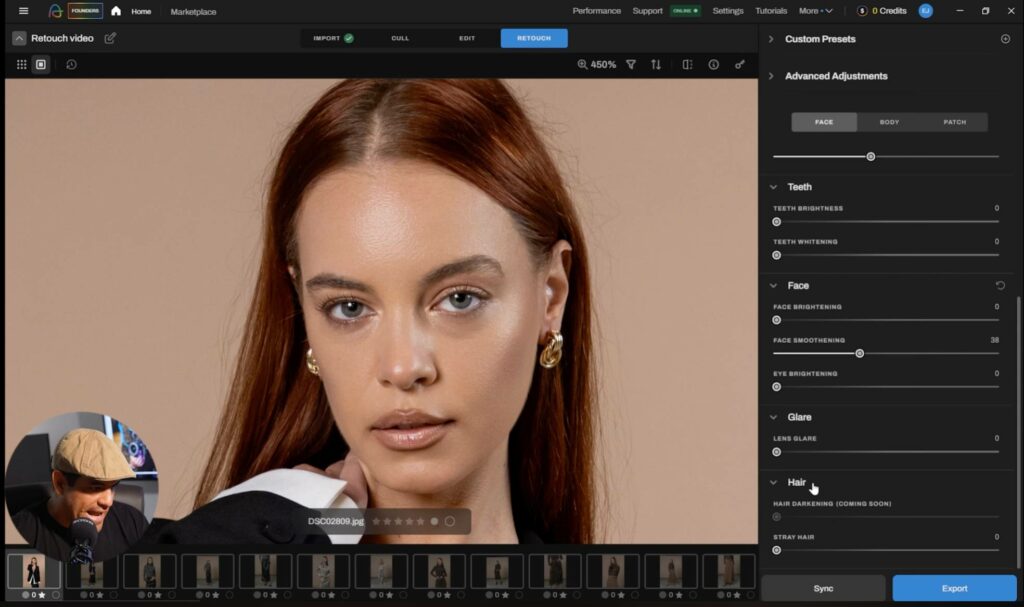Switch to grid view in the toolbar
The image size is (1024, 607).
(21, 65)
